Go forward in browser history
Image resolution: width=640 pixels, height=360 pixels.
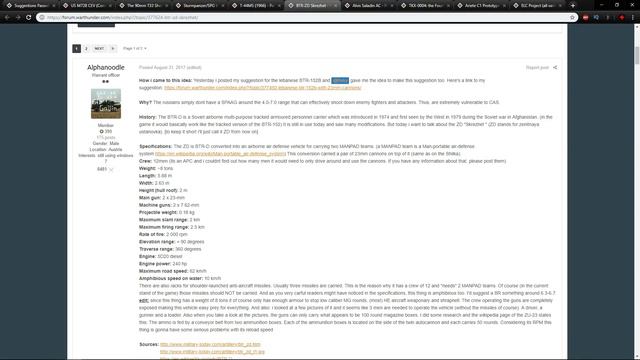click(18, 18)
